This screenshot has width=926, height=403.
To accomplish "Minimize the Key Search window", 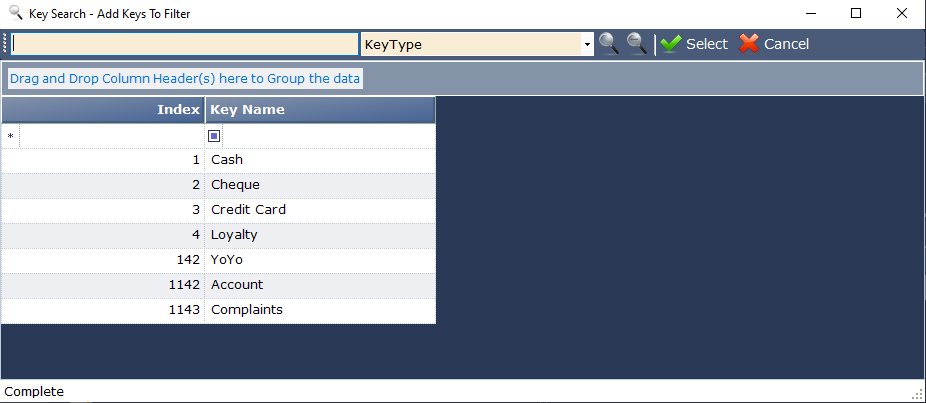I will (810, 13).
